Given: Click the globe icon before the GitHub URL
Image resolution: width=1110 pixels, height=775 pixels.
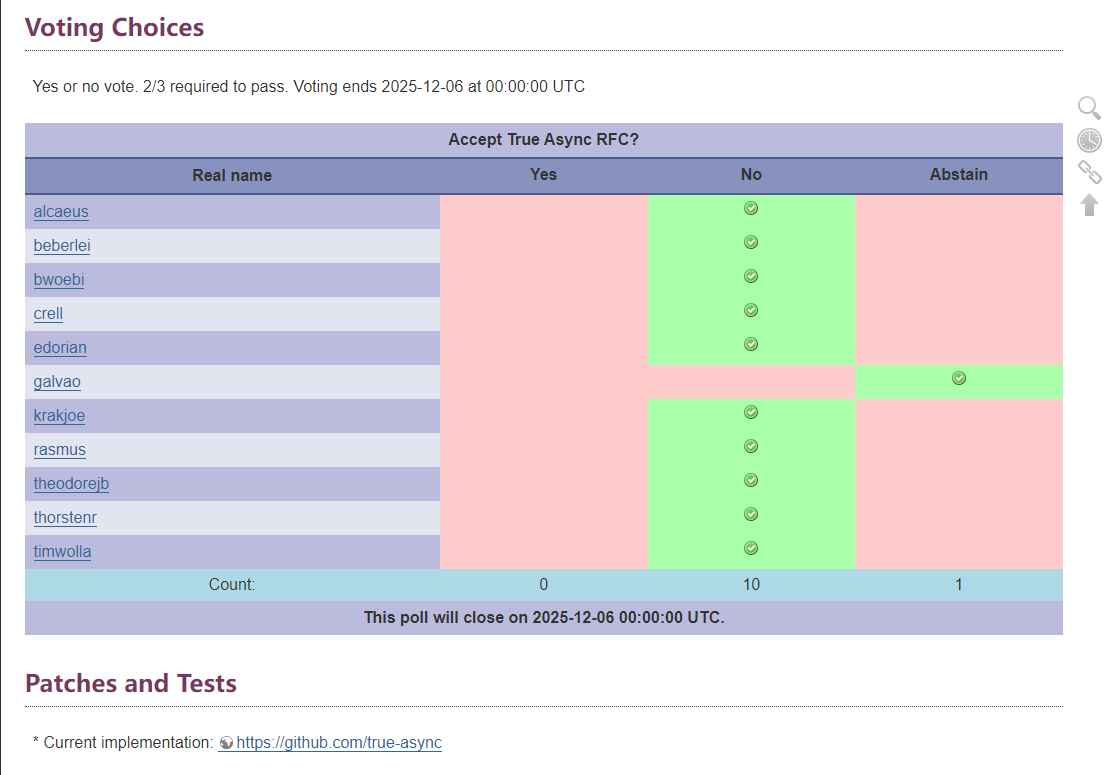Looking at the screenshot, I should tap(228, 743).
